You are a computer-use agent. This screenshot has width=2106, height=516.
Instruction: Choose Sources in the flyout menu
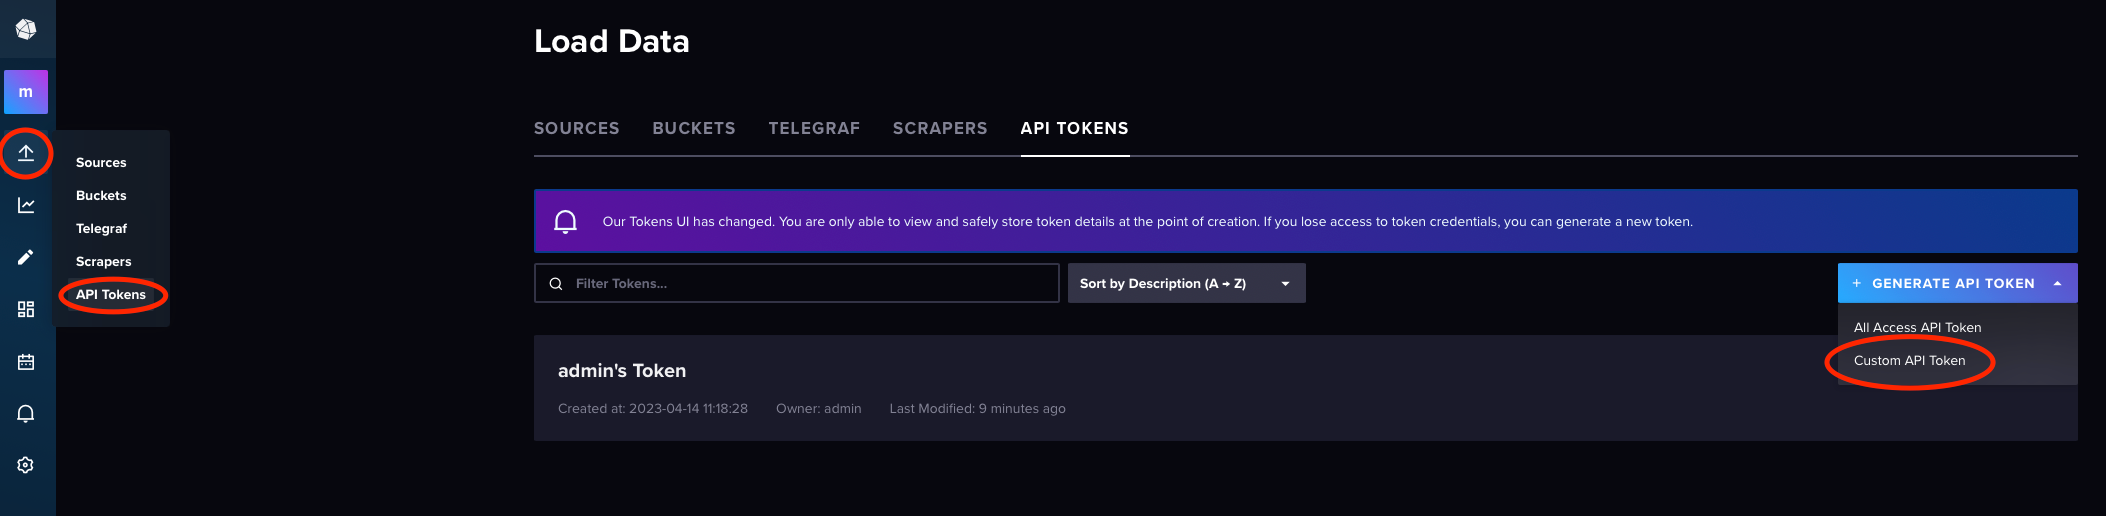[x=101, y=162]
